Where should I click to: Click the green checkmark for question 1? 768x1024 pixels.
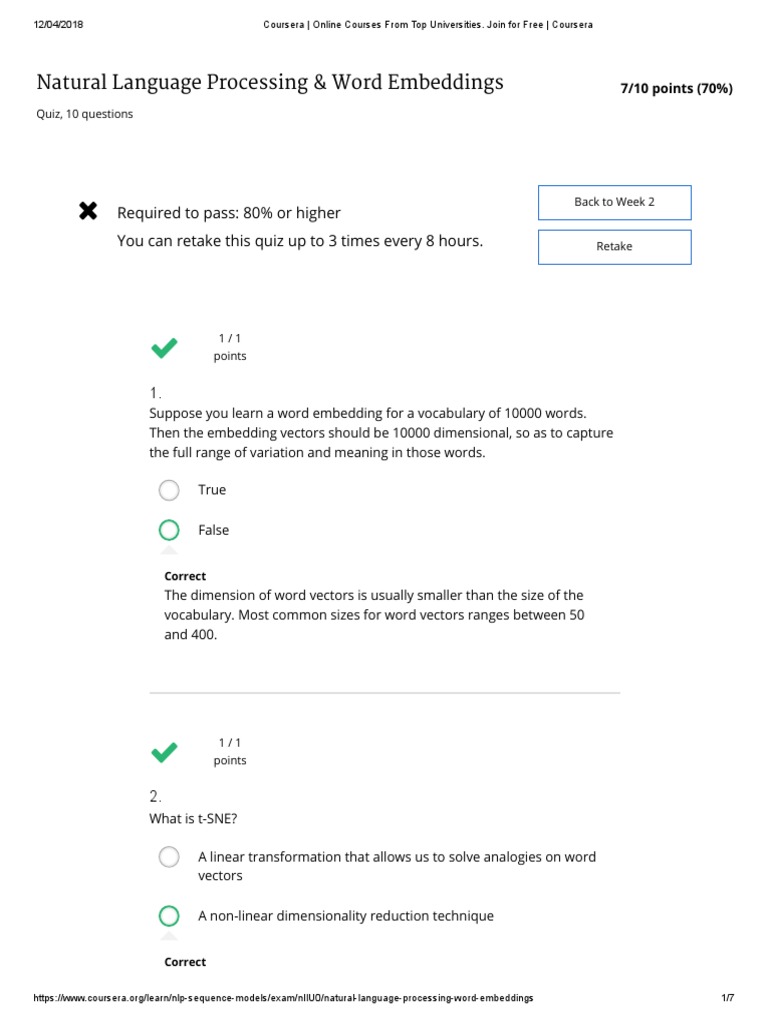click(x=164, y=348)
